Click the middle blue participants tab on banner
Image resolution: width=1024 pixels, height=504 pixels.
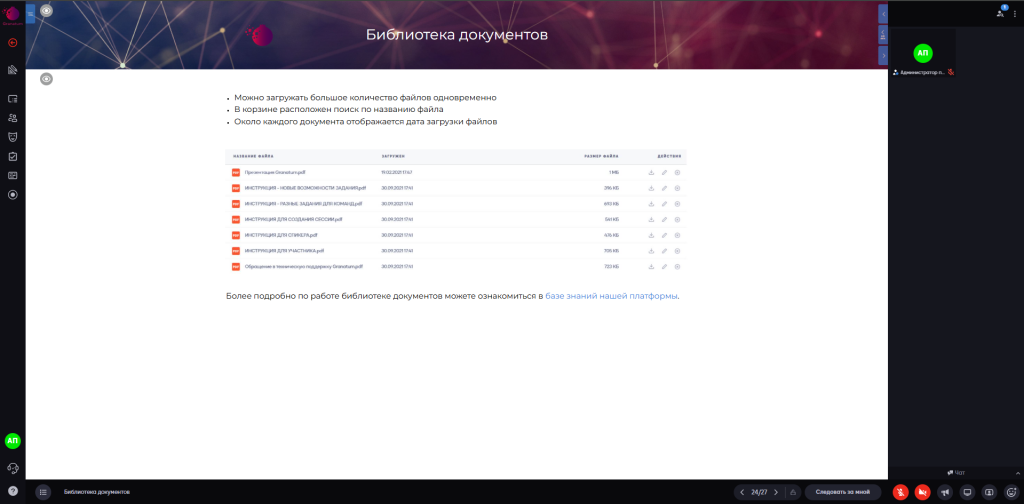[x=883, y=35]
